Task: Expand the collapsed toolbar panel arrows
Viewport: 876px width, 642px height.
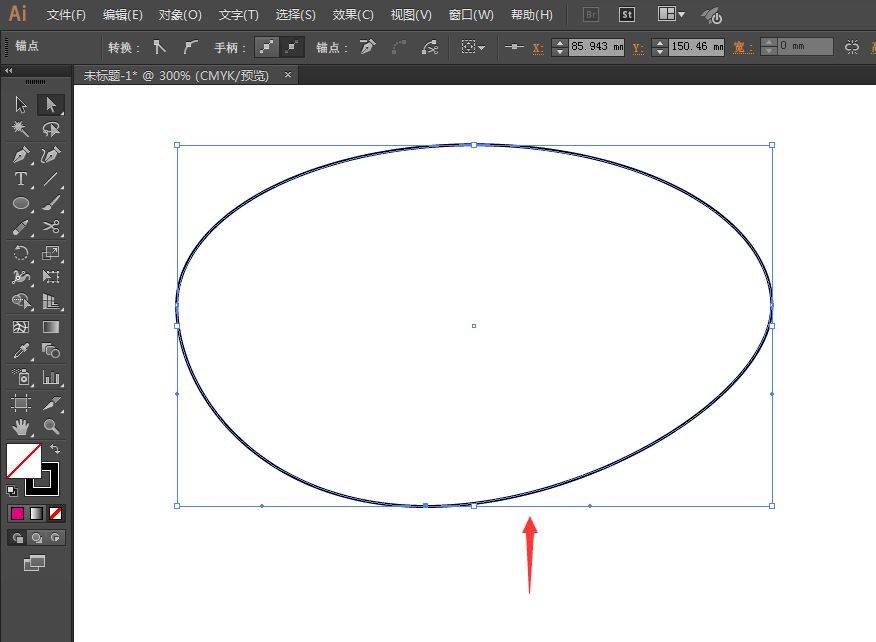Action: (x=9, y=71)
